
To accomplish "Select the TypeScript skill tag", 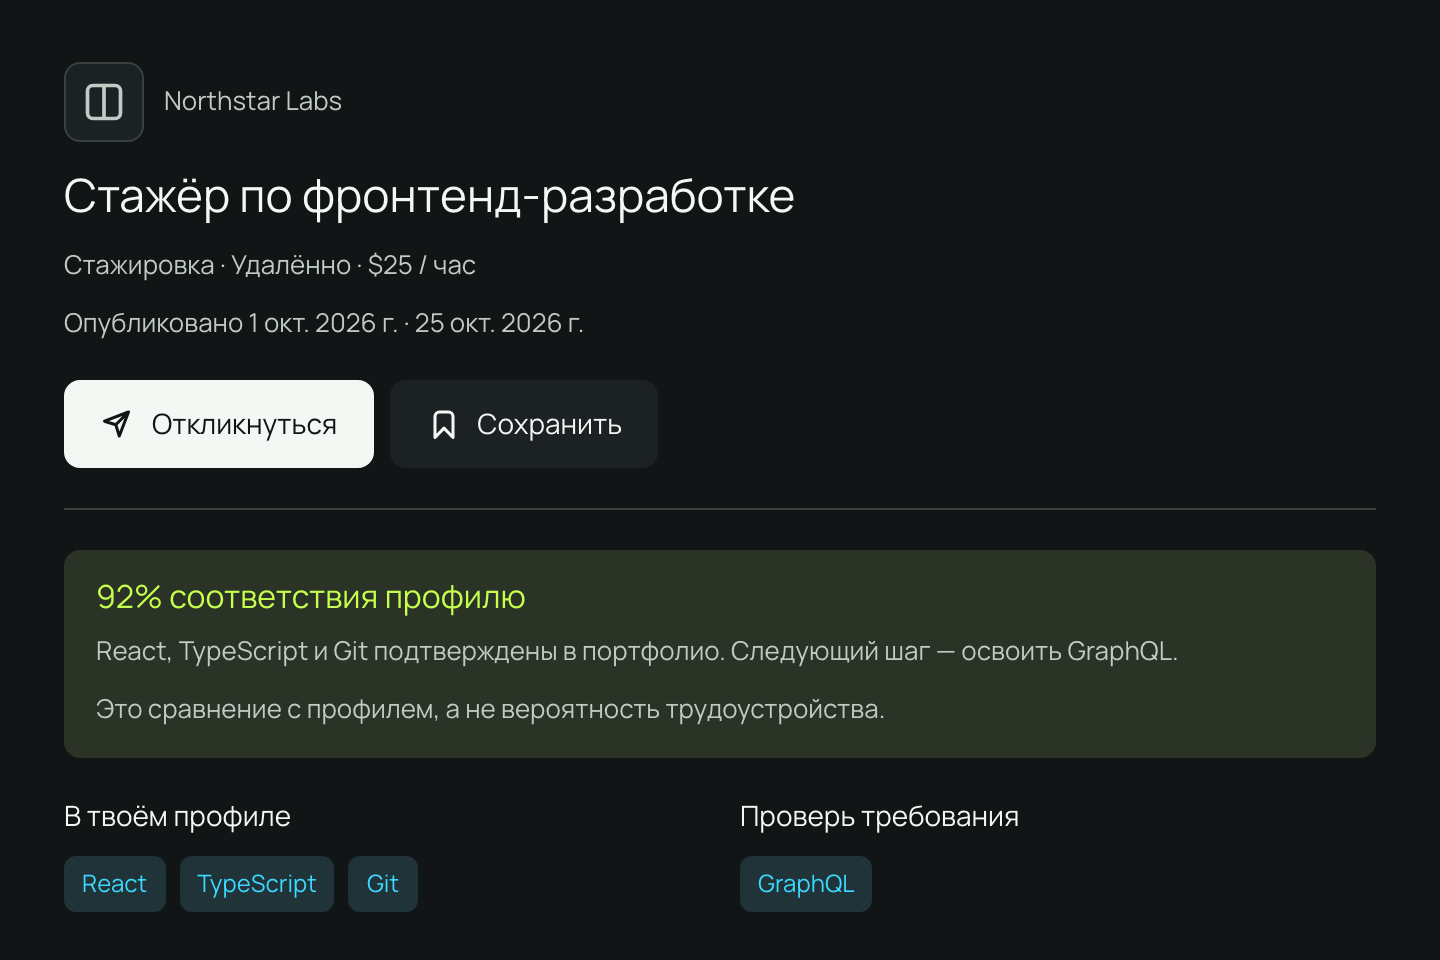I will (x=257, y=884).
